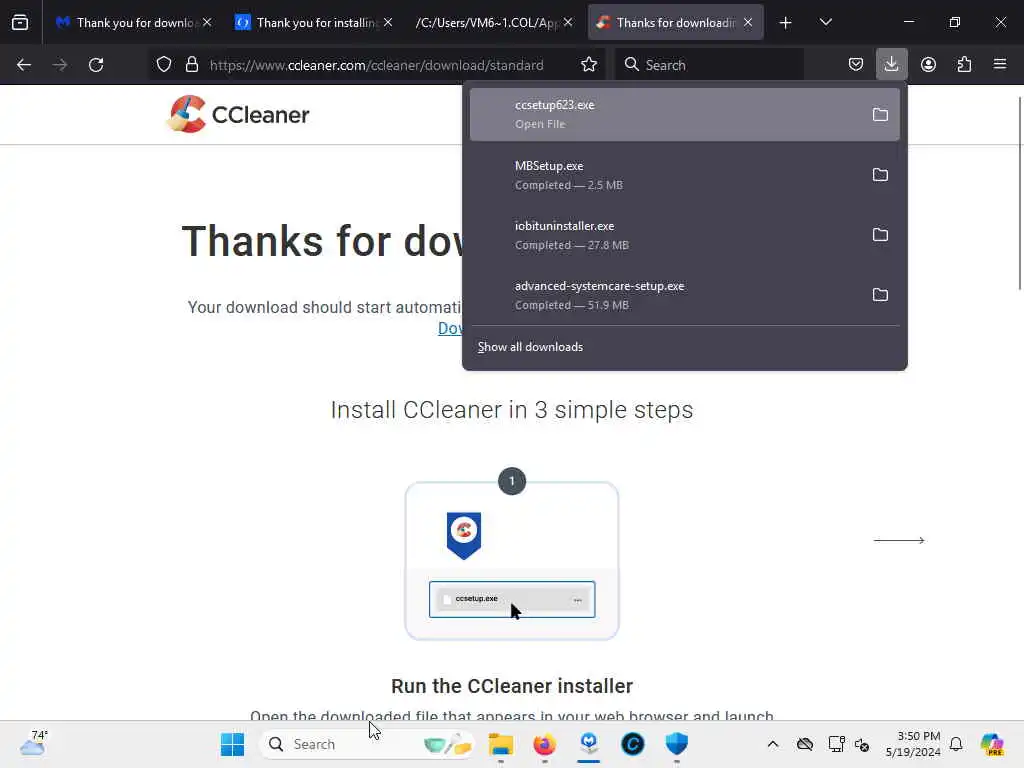Open the tracking protection shield icon
The width and height of the screenshot is (1024, 768).
point(164,65)
